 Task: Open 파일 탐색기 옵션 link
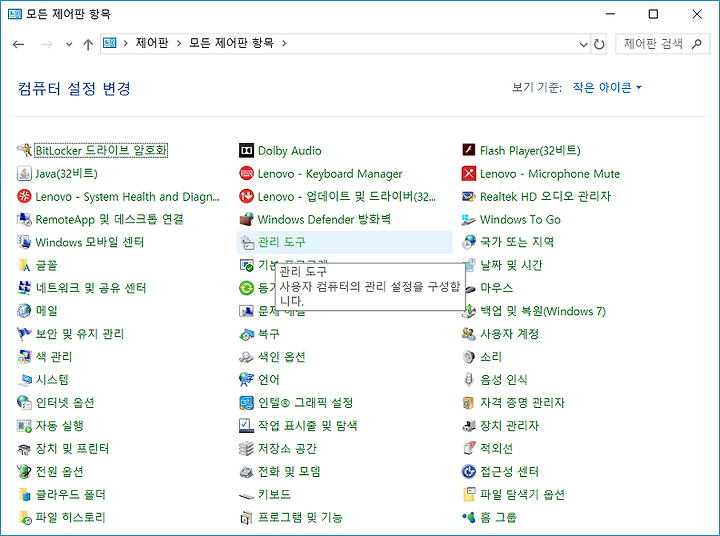coord(522,494)
